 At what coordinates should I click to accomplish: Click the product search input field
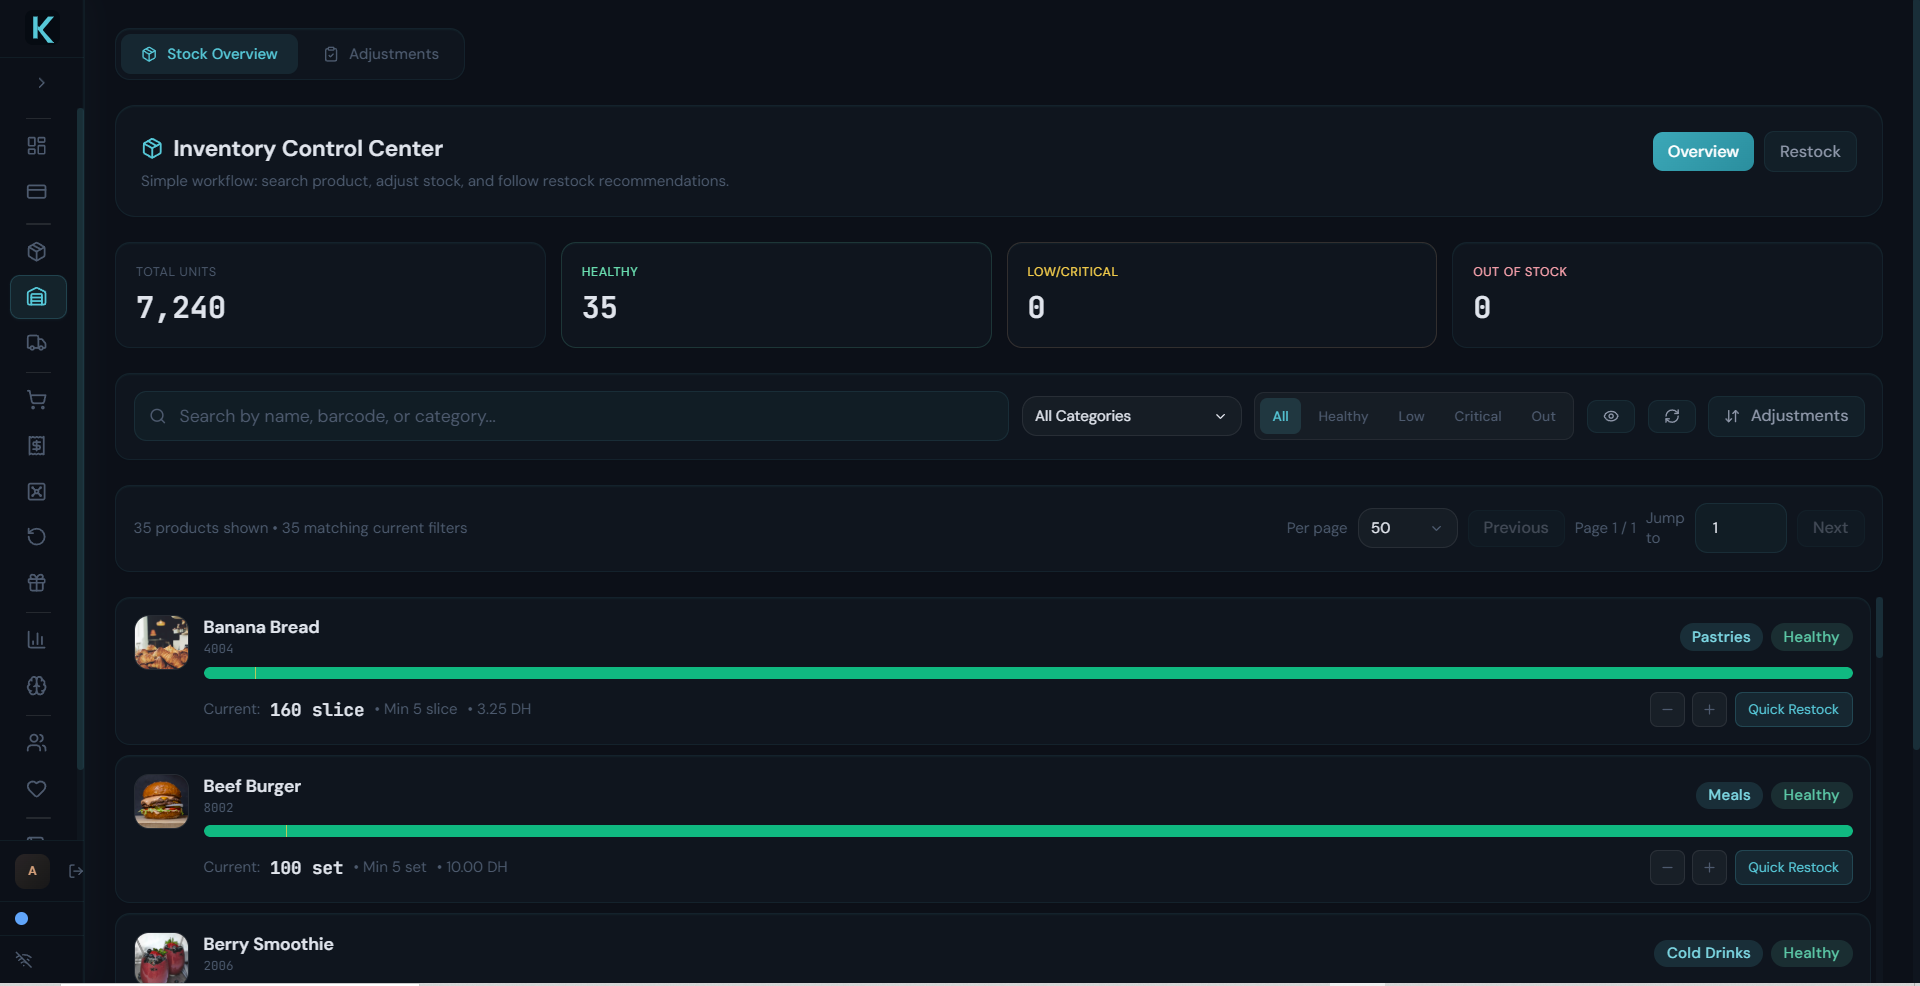[580, 416]
